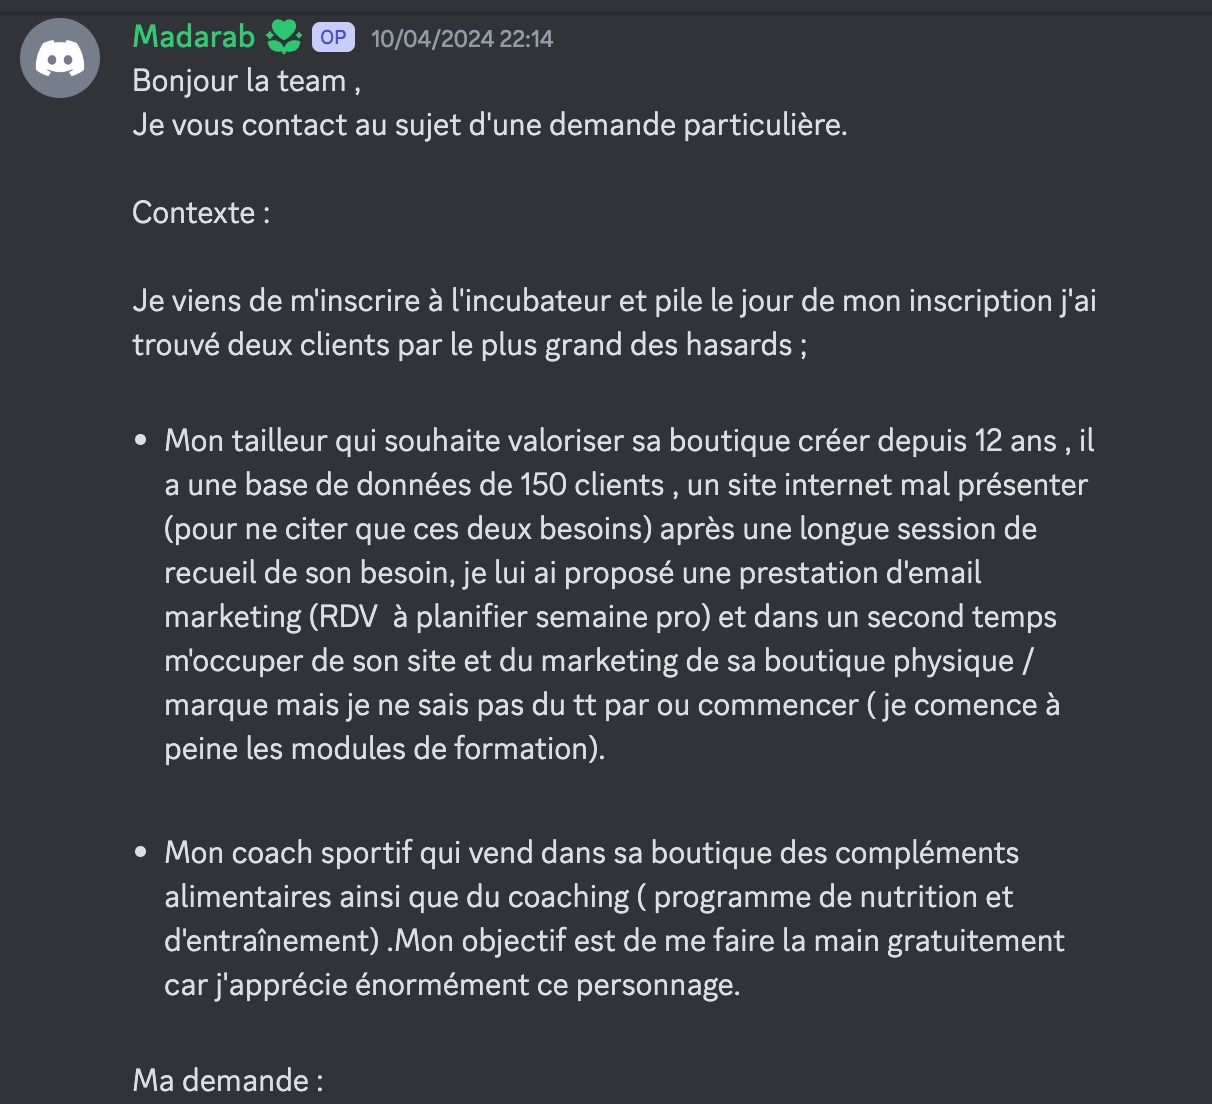Screen dimensions: 1212x1104
Task: Click the default Discord avatar of Madarab
Action: [x=60, y=58]
